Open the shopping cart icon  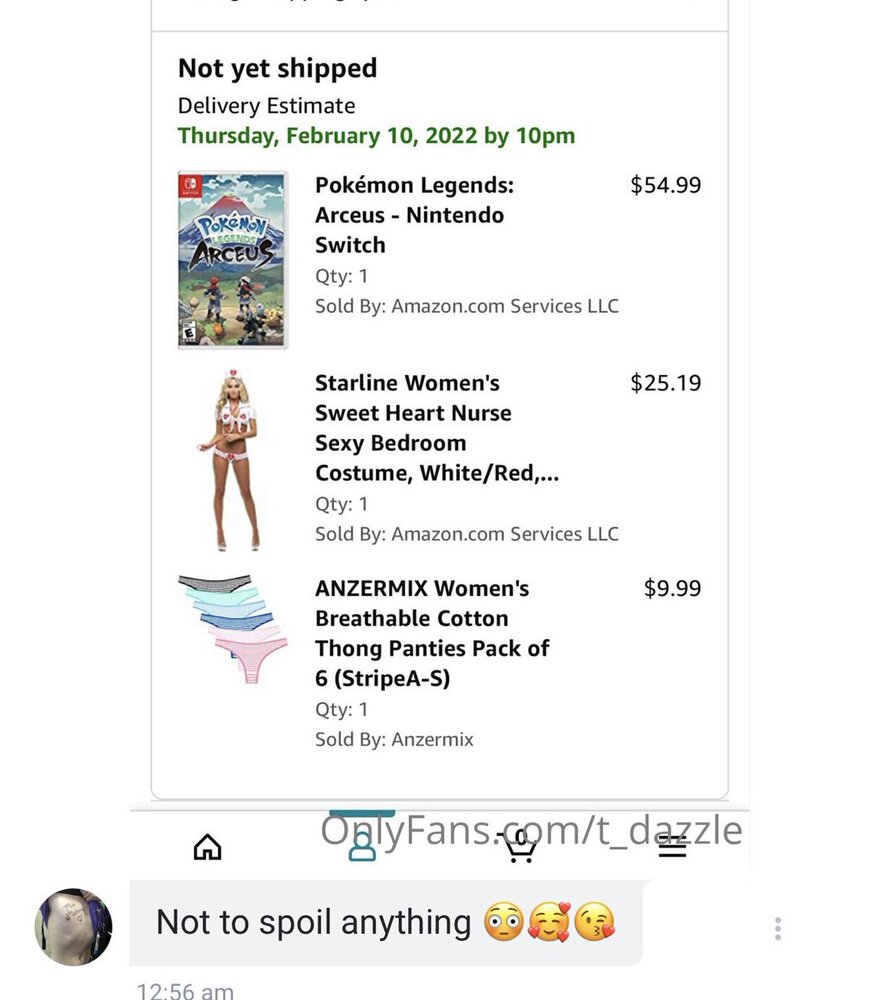[x=520, y=847]
